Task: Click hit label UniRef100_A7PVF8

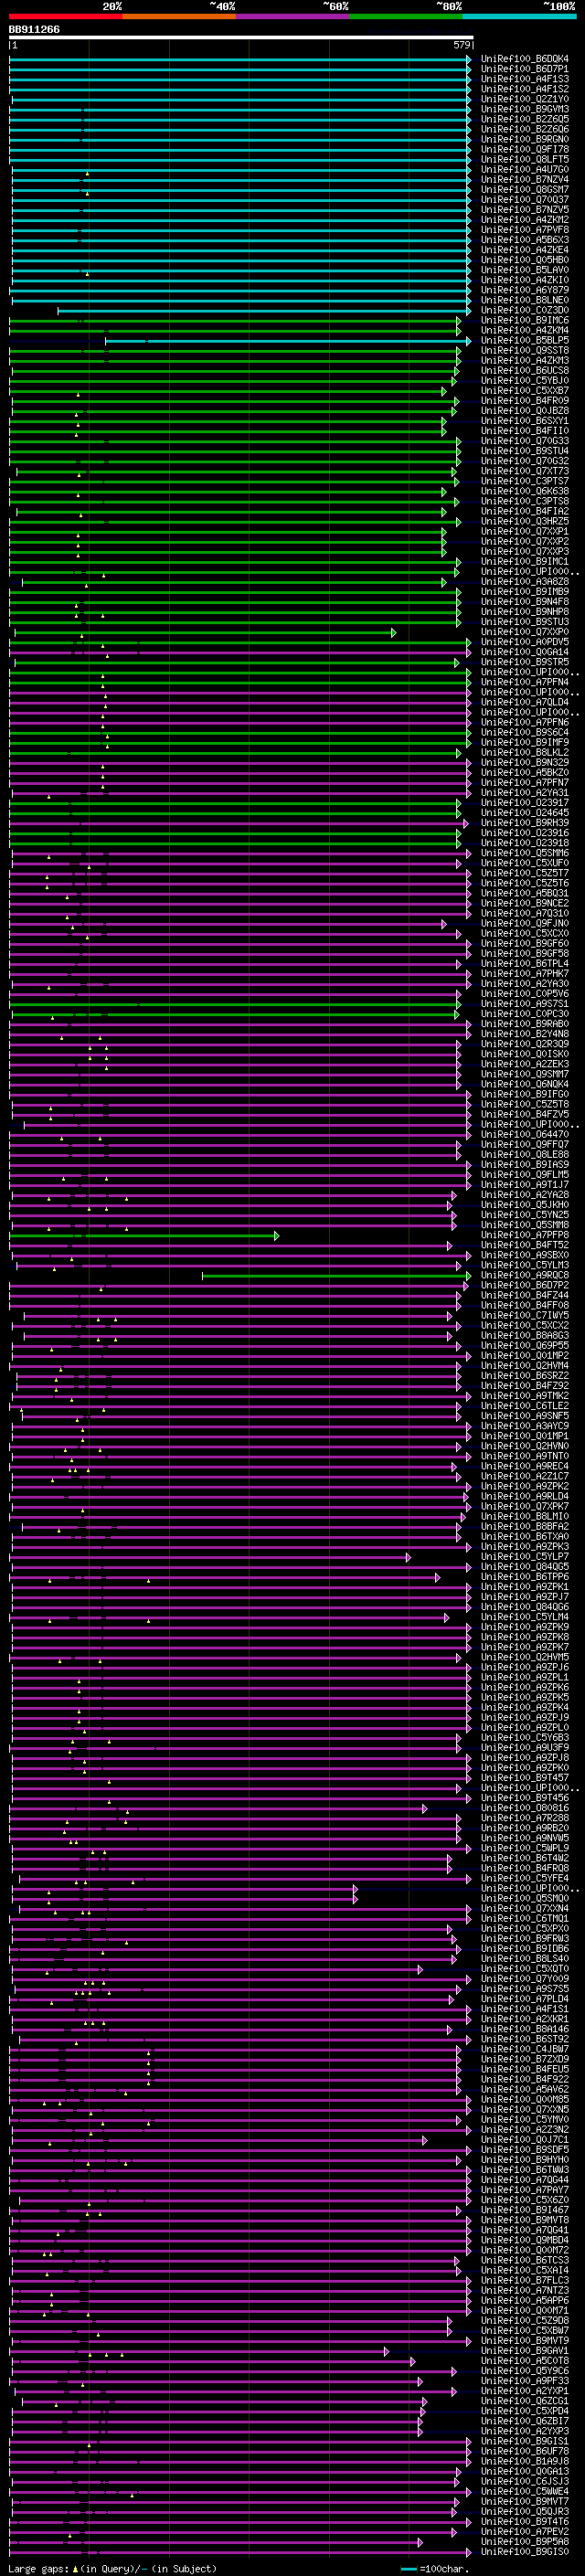Action: tap(525, 229)
